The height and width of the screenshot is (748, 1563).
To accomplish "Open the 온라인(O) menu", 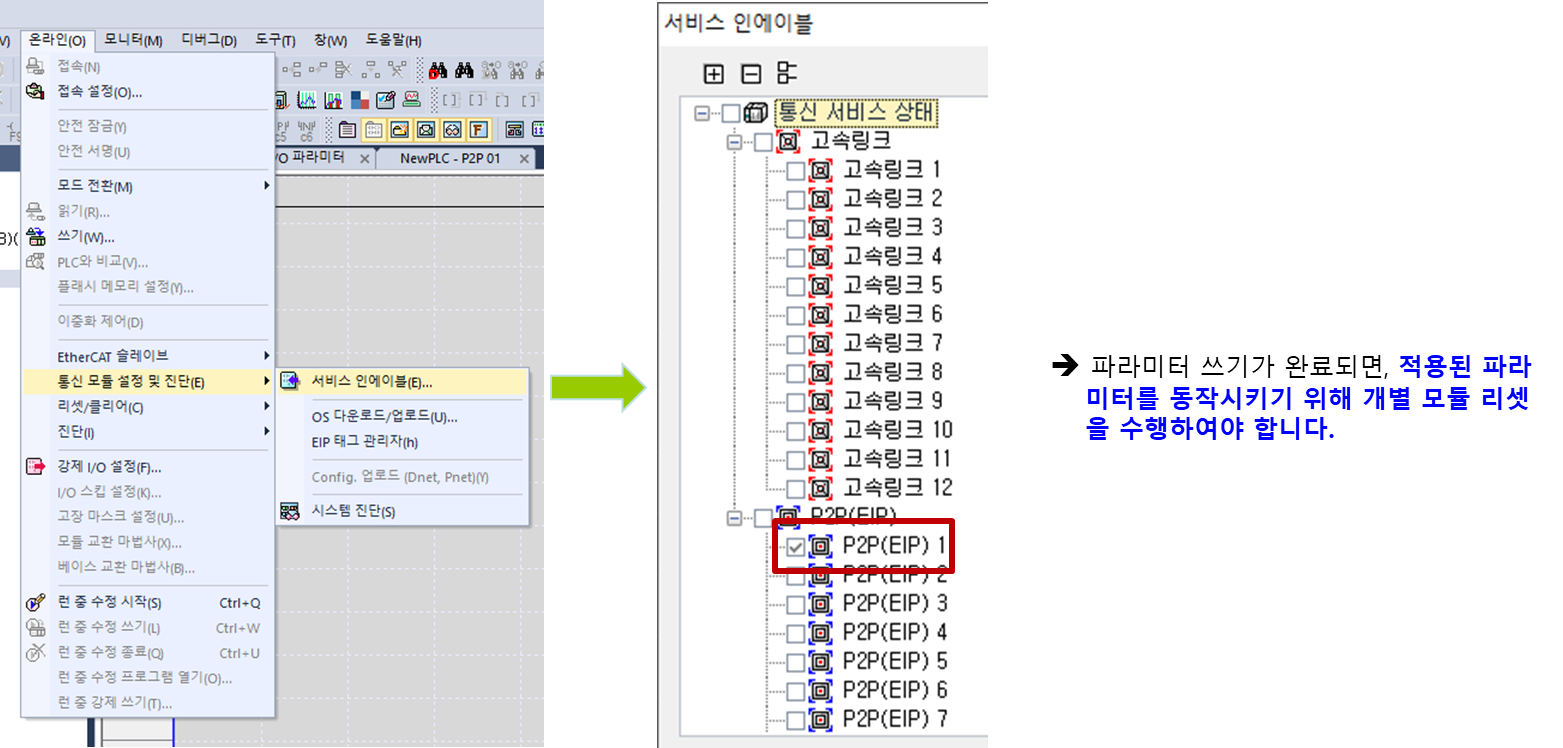I will [x=57, y=40].
